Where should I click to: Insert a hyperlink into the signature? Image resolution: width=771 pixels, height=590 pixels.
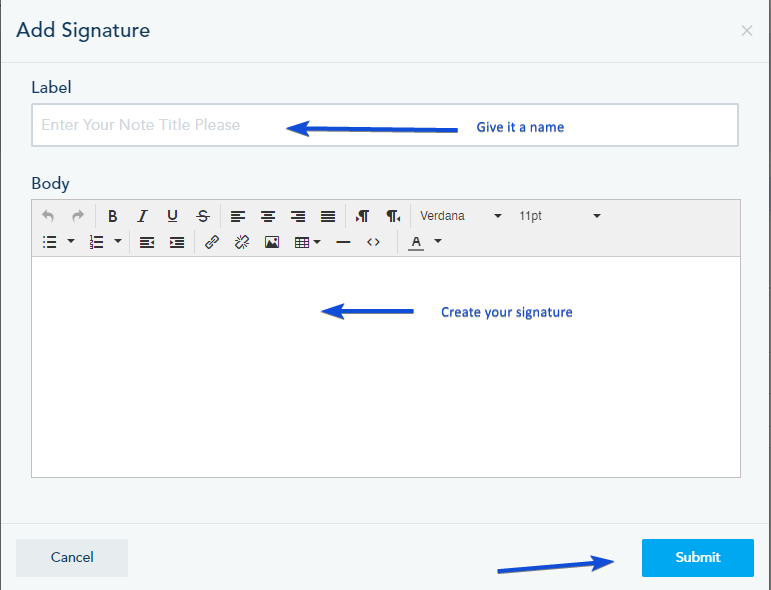[x=212, y=242]
